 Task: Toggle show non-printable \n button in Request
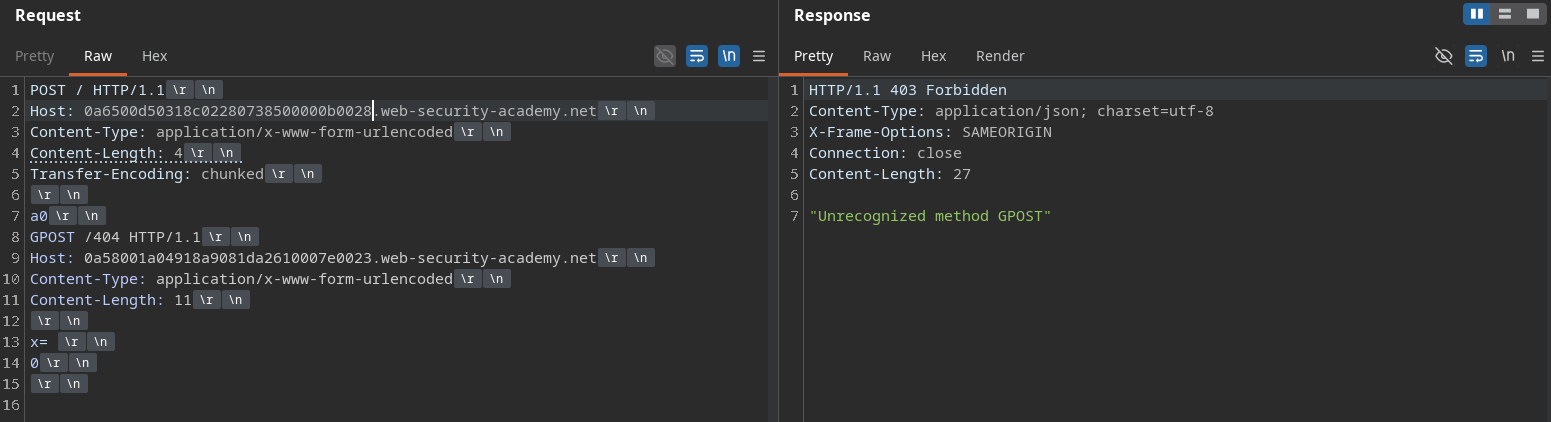(729, 56)
